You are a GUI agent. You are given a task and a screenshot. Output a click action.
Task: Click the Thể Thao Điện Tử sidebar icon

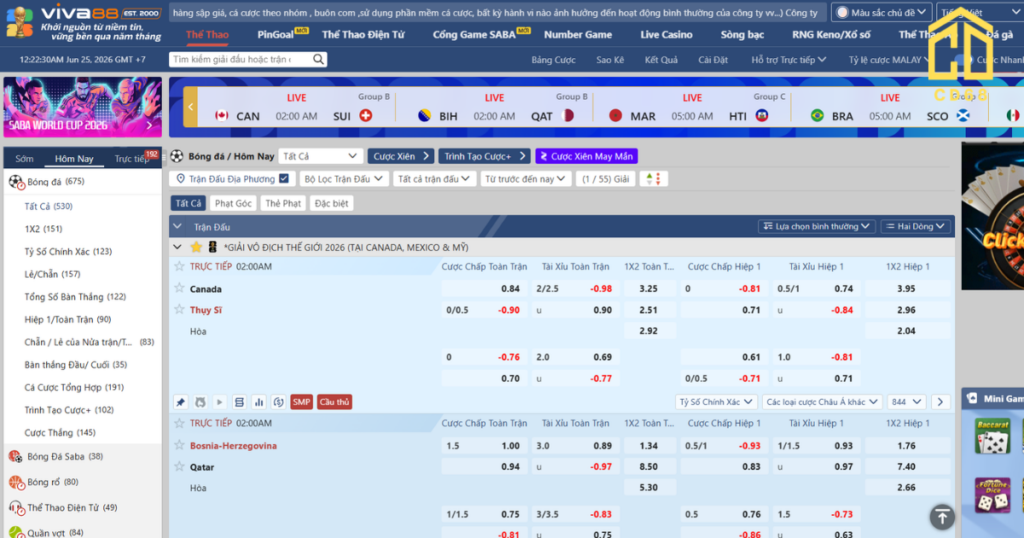click(16, 507)
